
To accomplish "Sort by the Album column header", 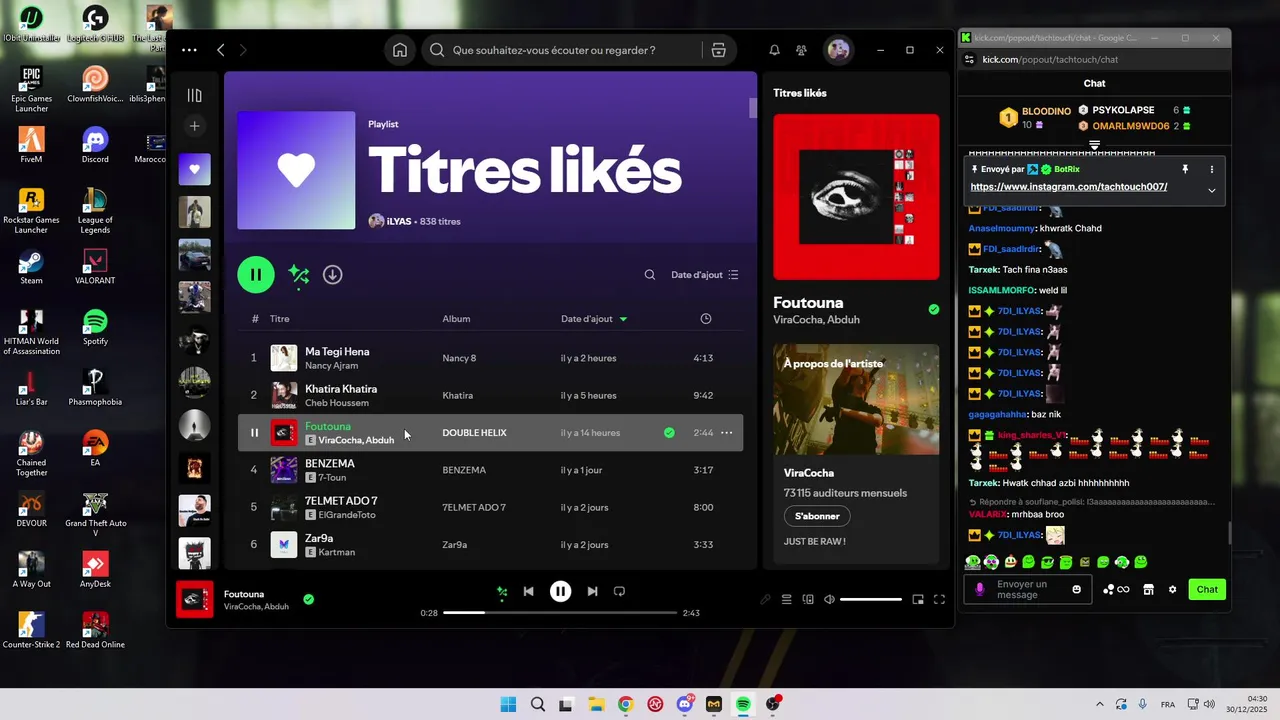I will (456, 319).
